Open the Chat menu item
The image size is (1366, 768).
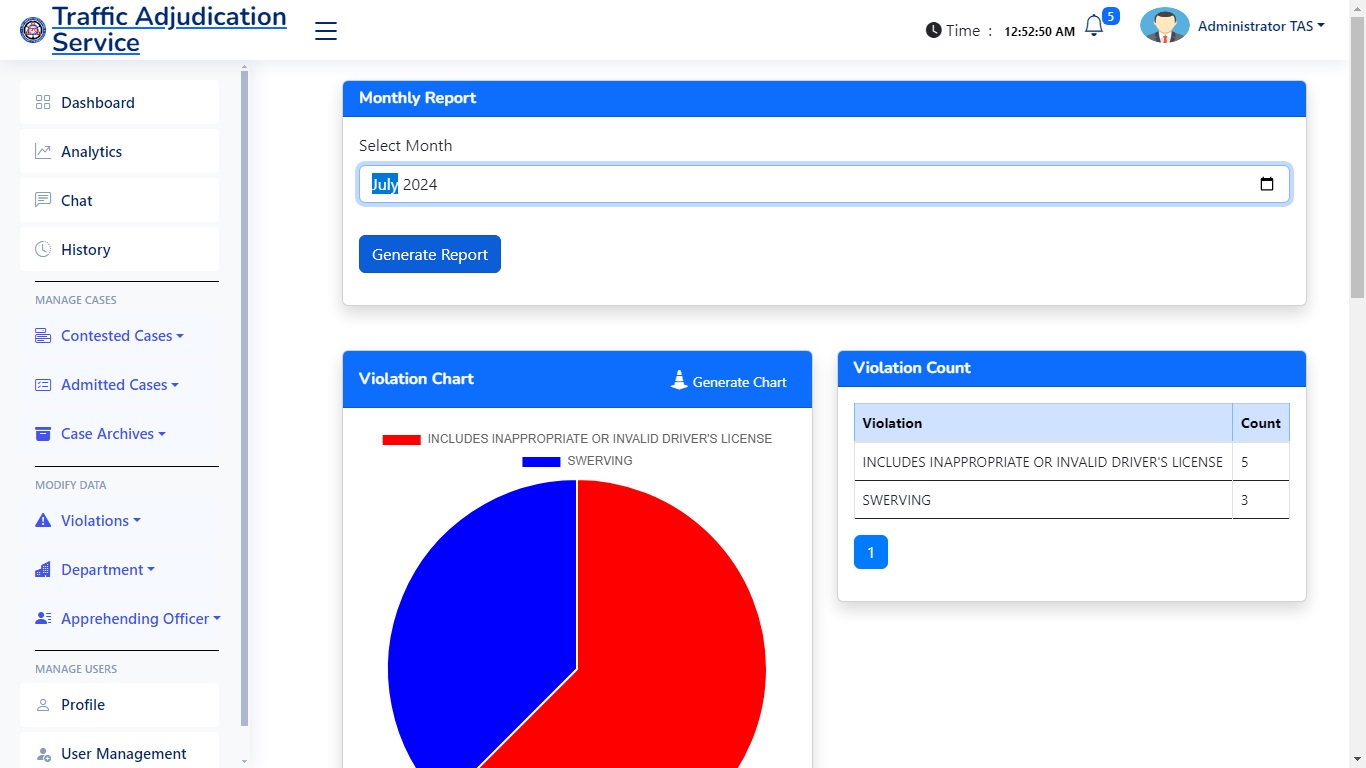click(x=76, y=200)
